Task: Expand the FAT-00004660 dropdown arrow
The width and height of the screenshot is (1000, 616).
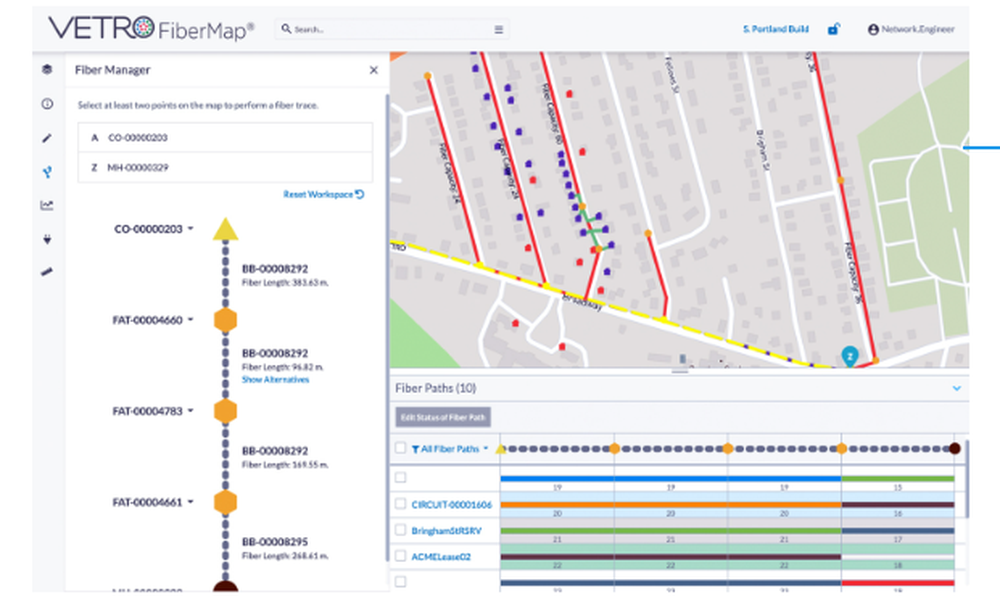Action: tap(191, 320)
